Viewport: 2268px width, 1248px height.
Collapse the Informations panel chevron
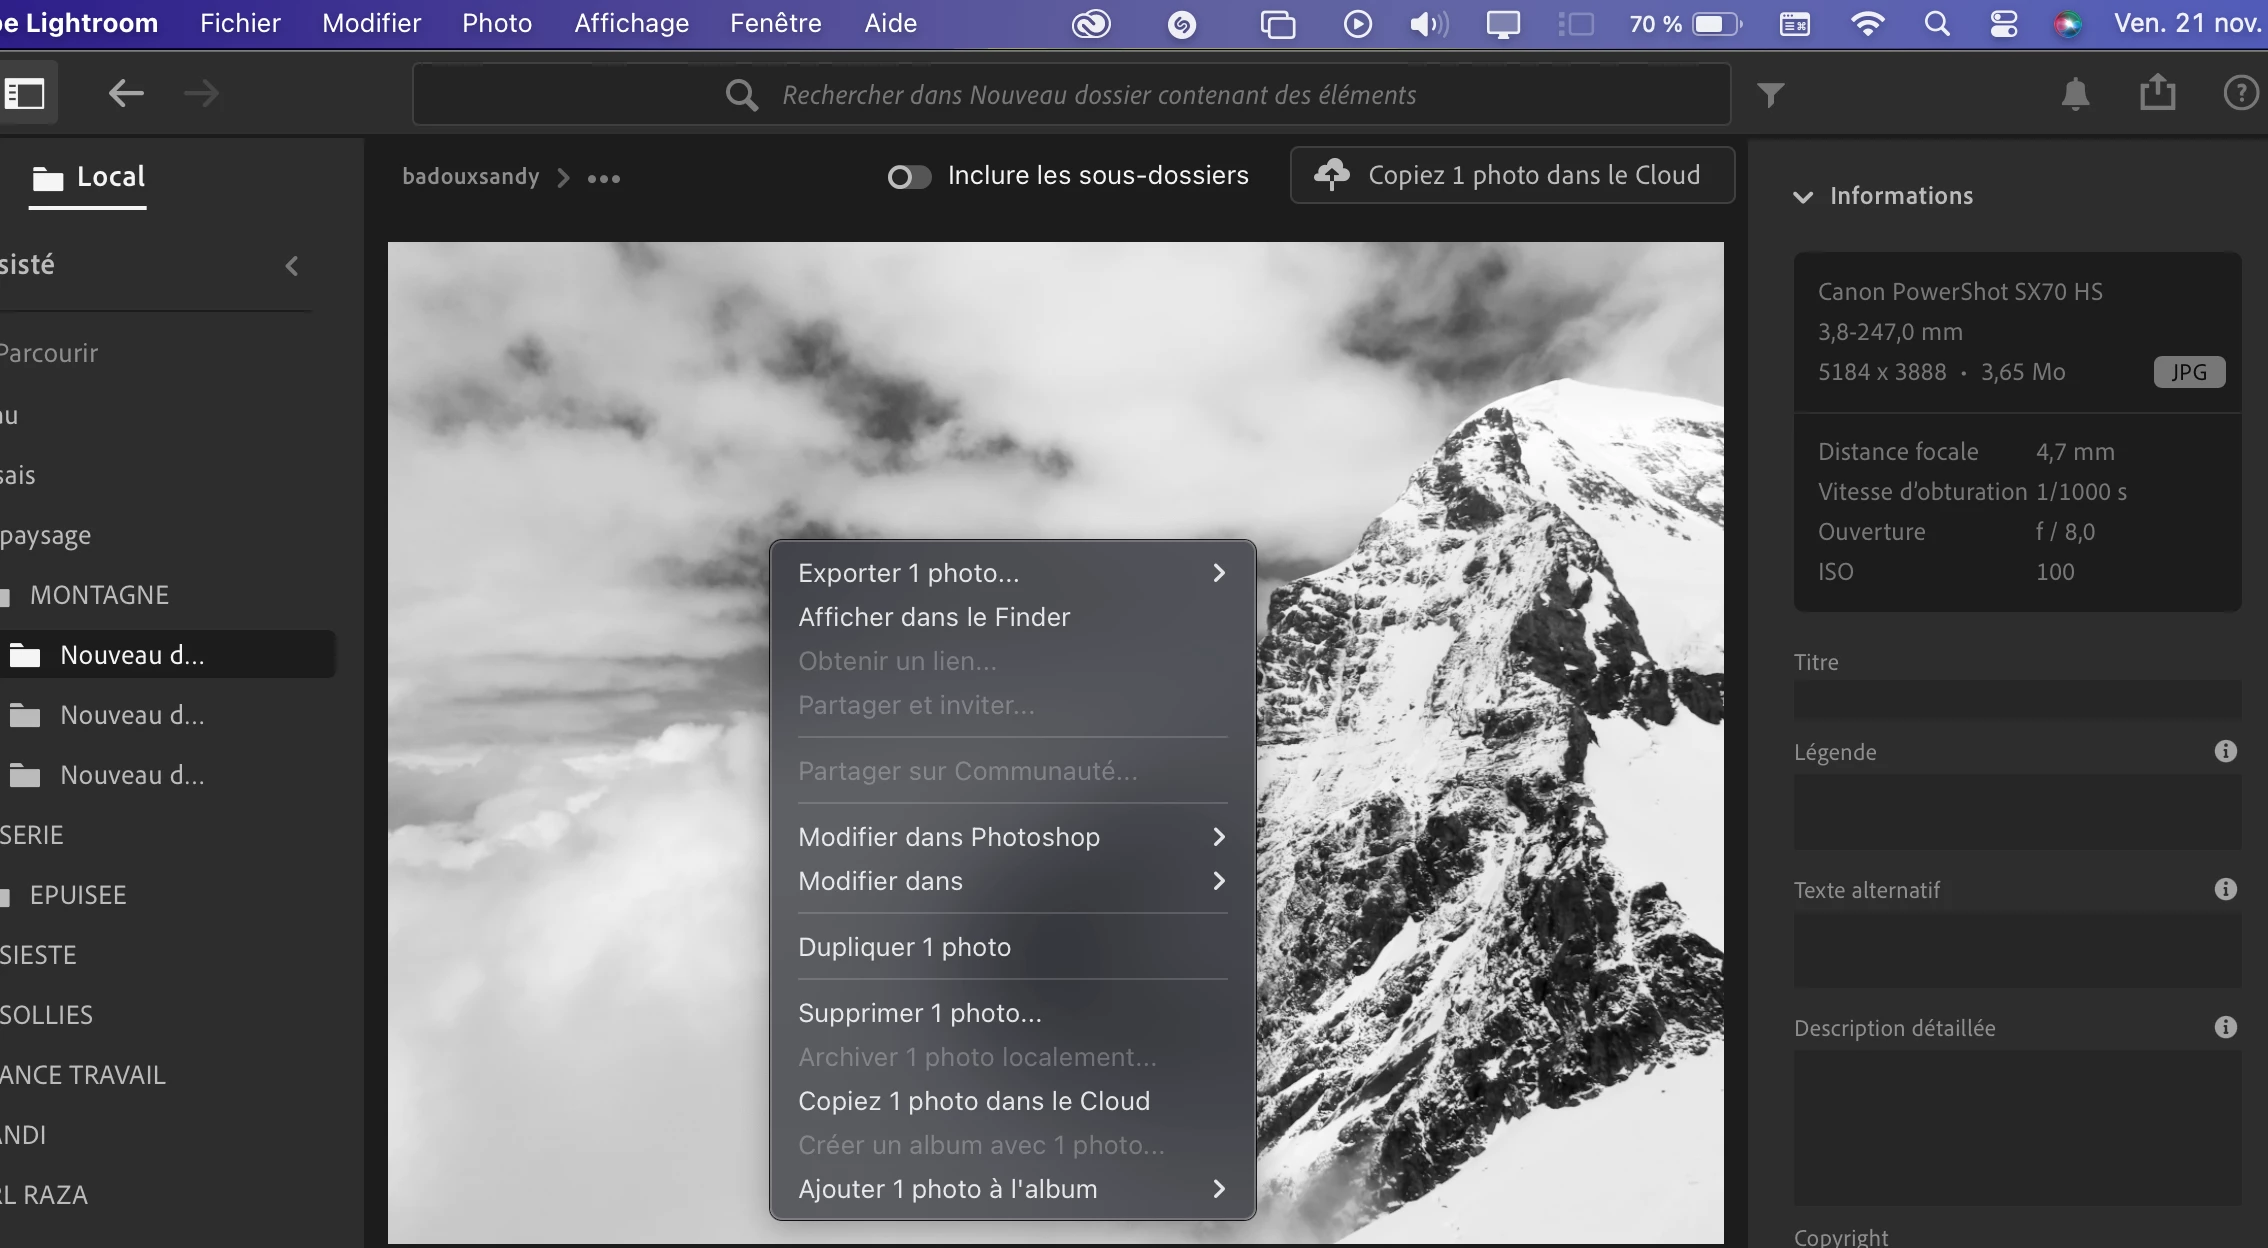(x=1802, y=197)
